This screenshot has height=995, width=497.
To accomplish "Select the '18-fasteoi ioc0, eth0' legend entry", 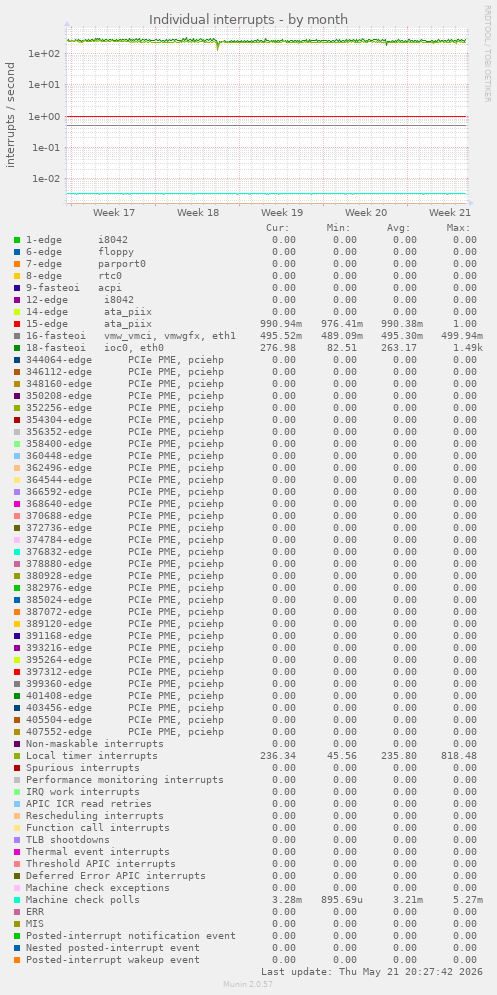I will (95, 348).
